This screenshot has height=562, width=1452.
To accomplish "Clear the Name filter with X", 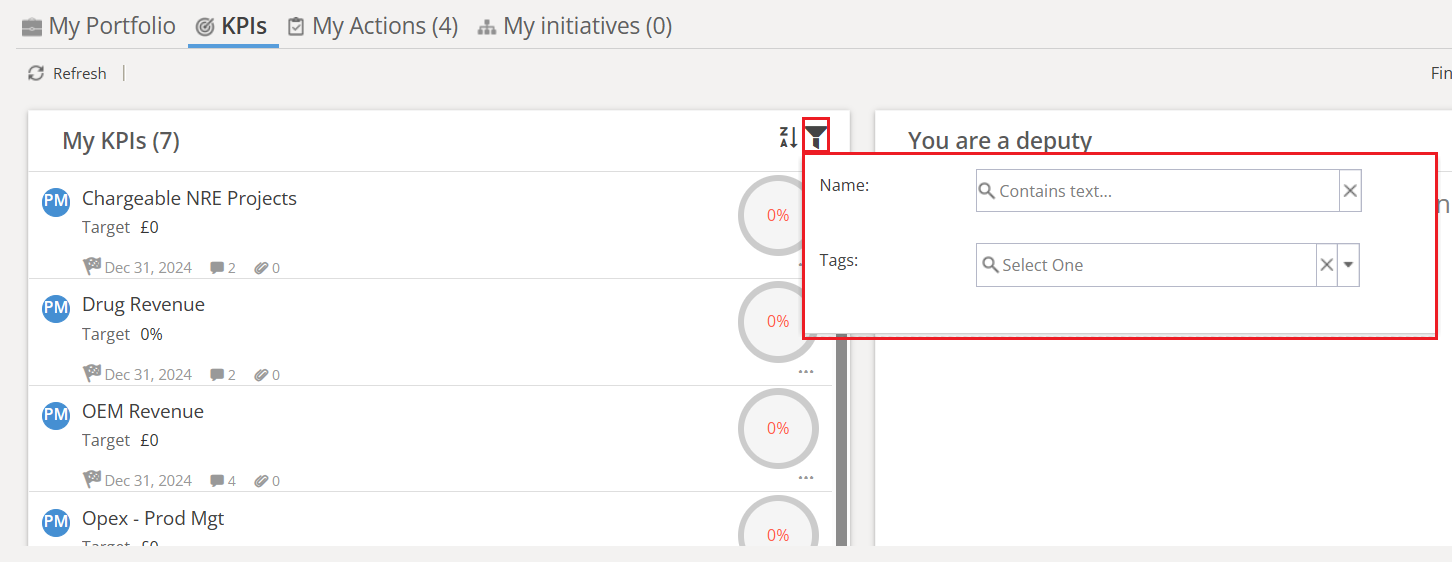I will (1350, 190).
